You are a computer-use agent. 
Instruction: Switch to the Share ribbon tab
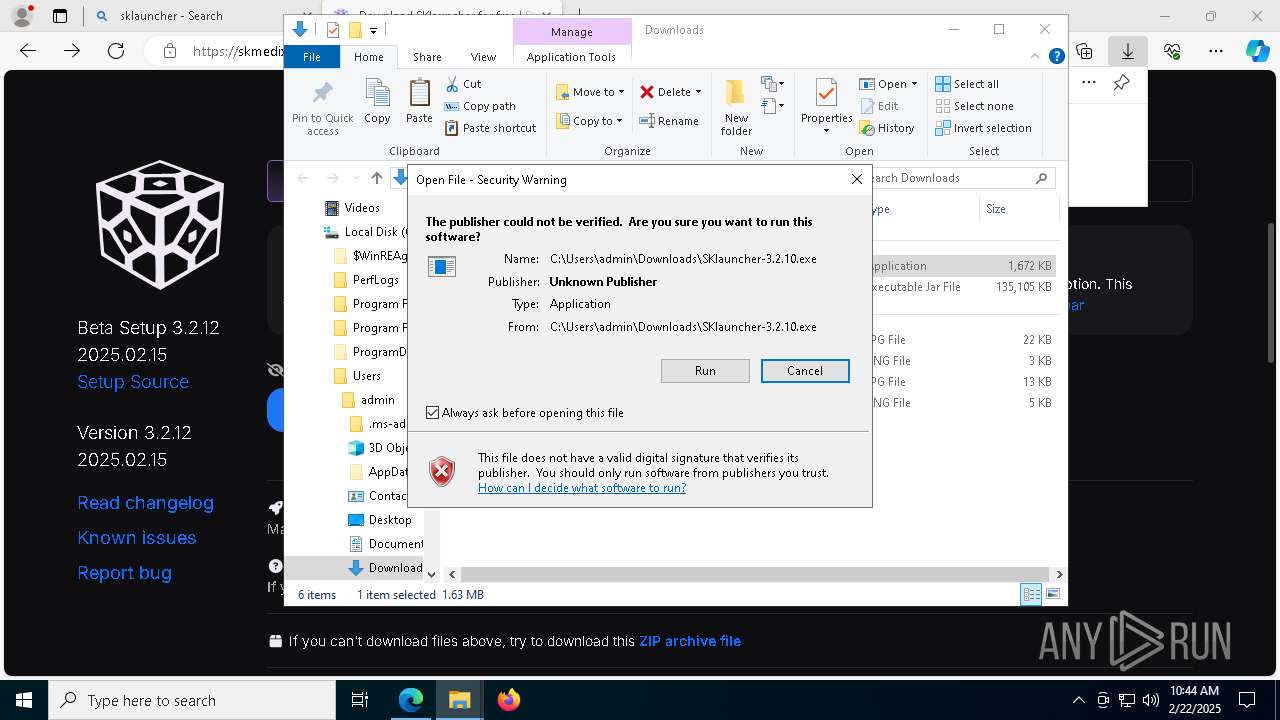click(x=427, y=57)
